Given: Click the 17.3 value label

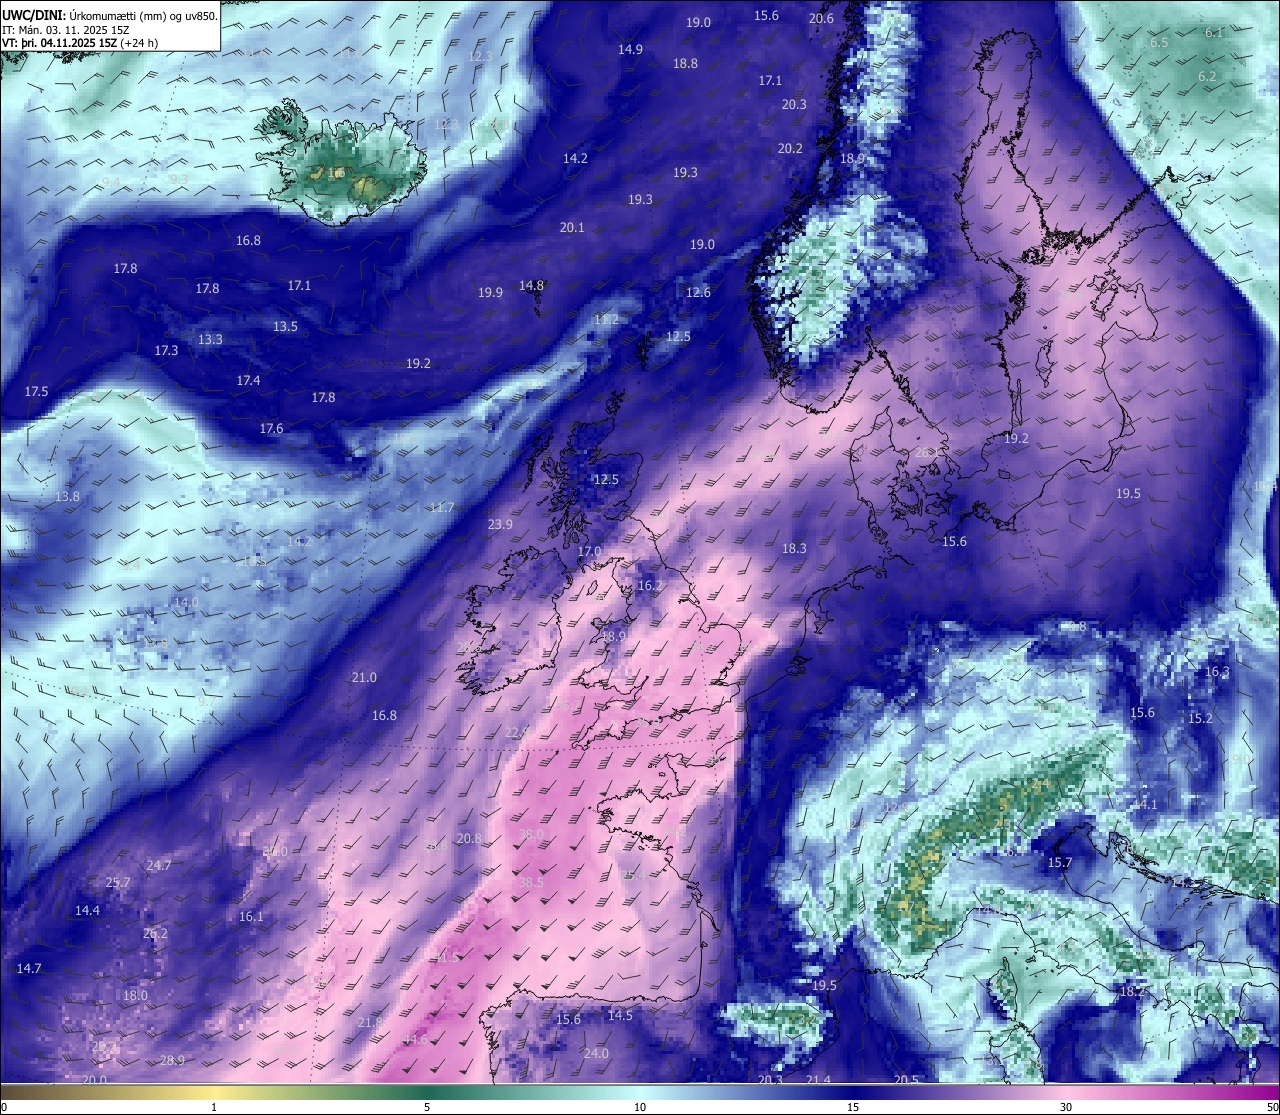Looking at the screenshot, I should (x=166, y=351).
